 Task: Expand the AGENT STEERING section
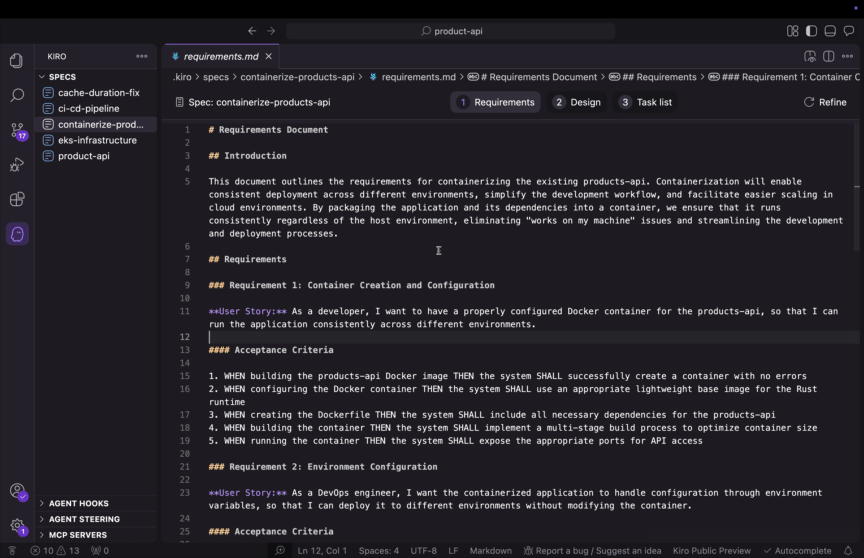pyautogui.click(x=84, y=519)
